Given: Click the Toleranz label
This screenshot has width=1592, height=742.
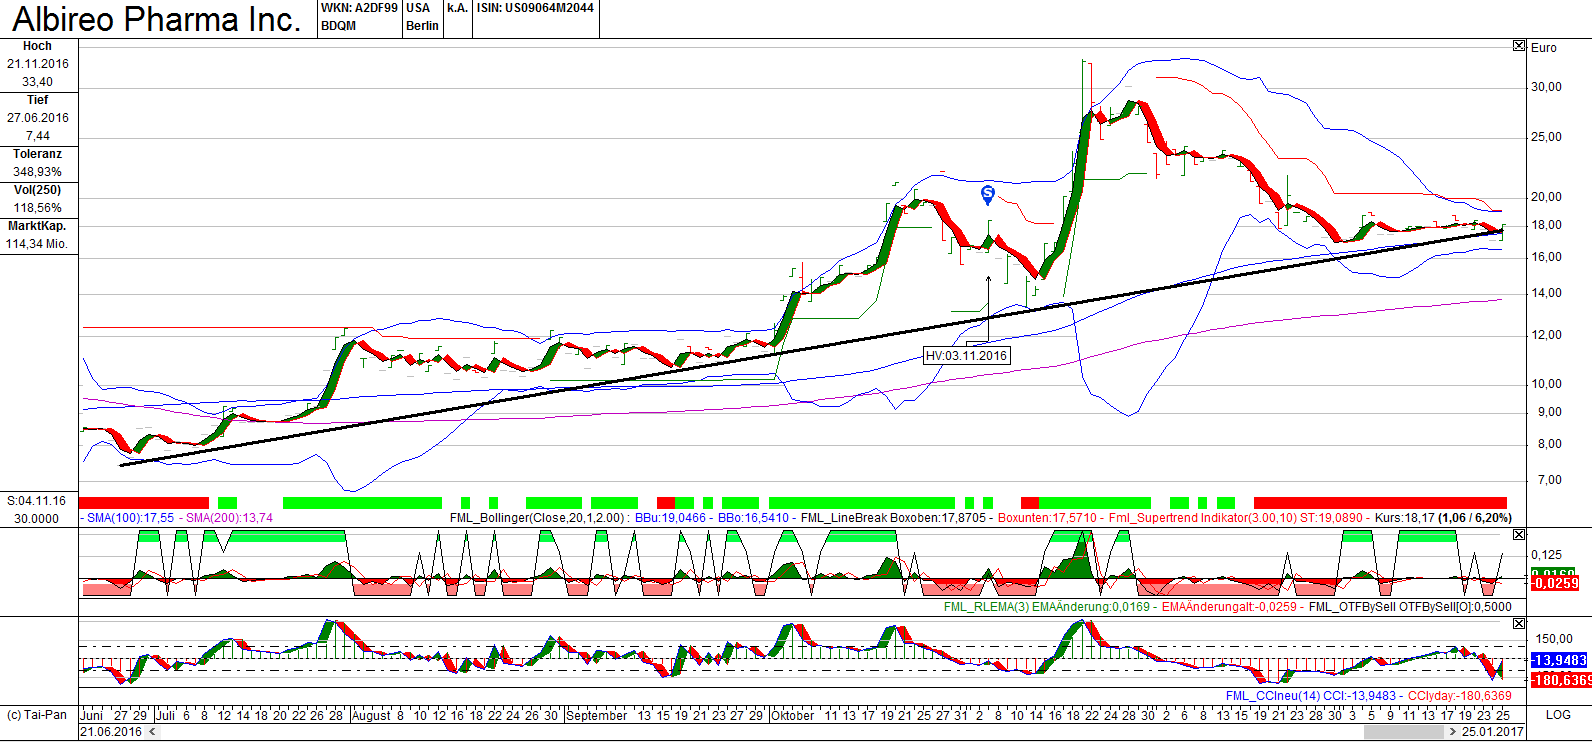Looking at the screenshot, I should 38,154.
